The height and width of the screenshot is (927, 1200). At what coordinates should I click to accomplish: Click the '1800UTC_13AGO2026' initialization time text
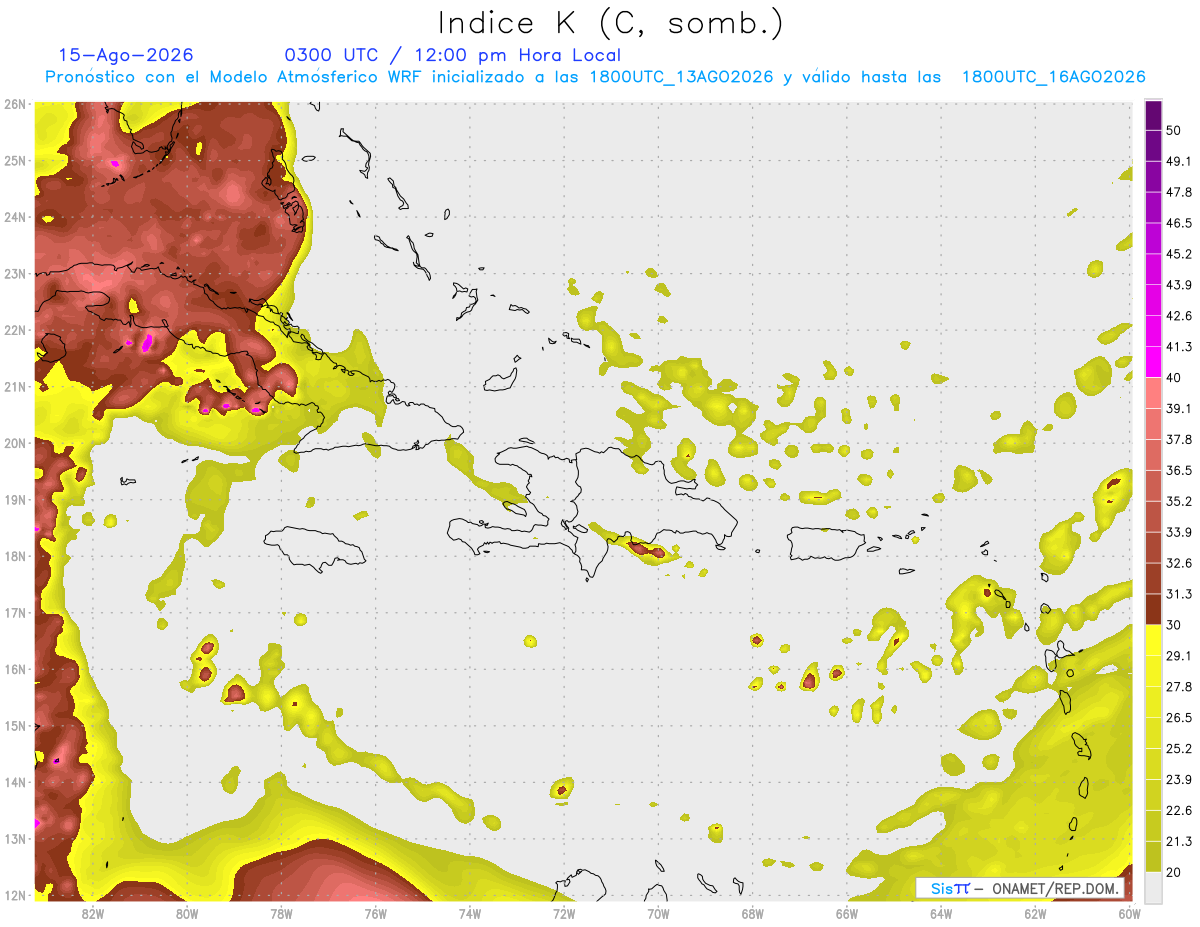click(682, 77)
